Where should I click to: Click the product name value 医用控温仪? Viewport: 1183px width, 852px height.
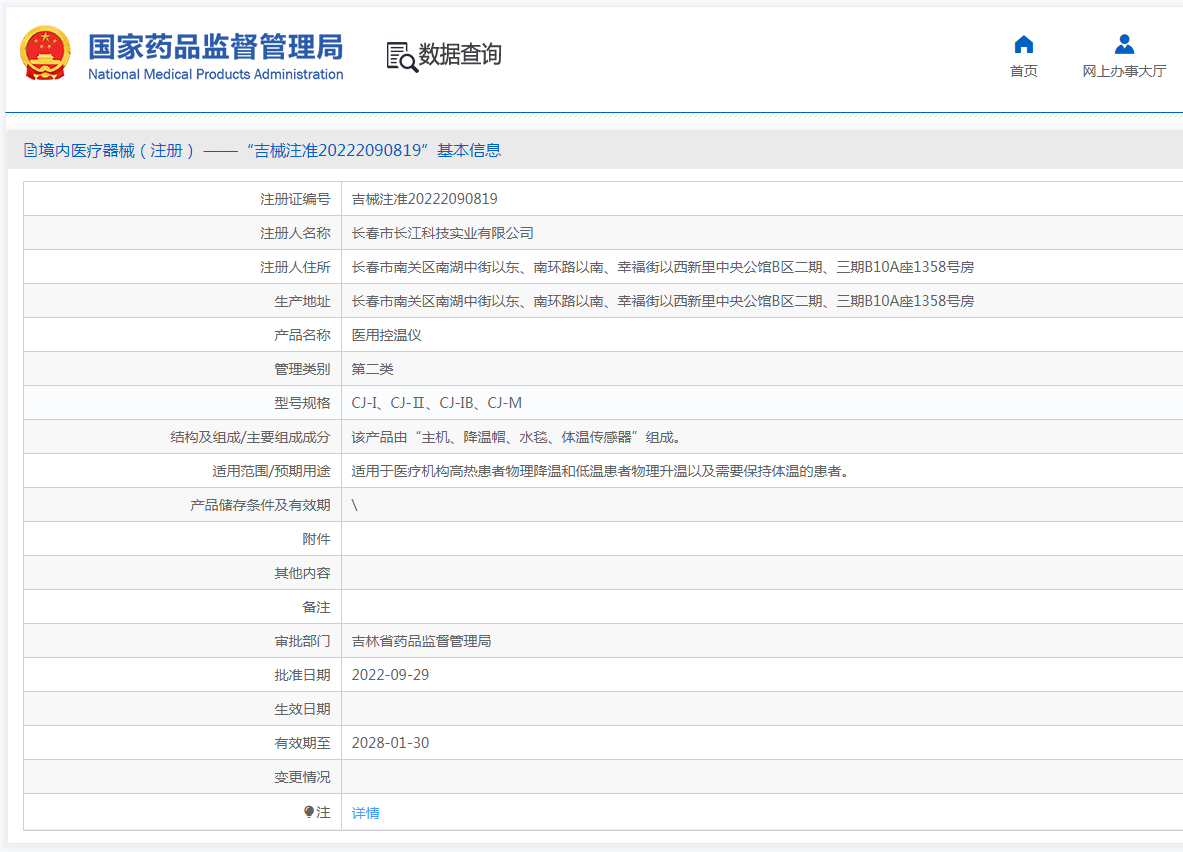386,335
